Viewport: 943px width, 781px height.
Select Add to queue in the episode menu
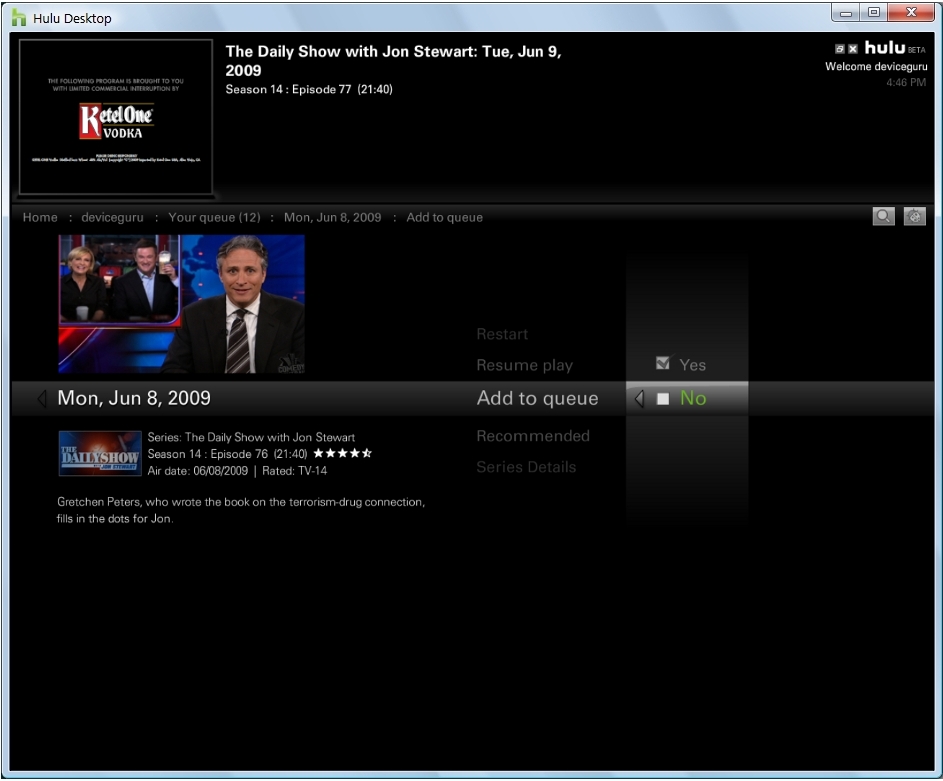(538, 398)
